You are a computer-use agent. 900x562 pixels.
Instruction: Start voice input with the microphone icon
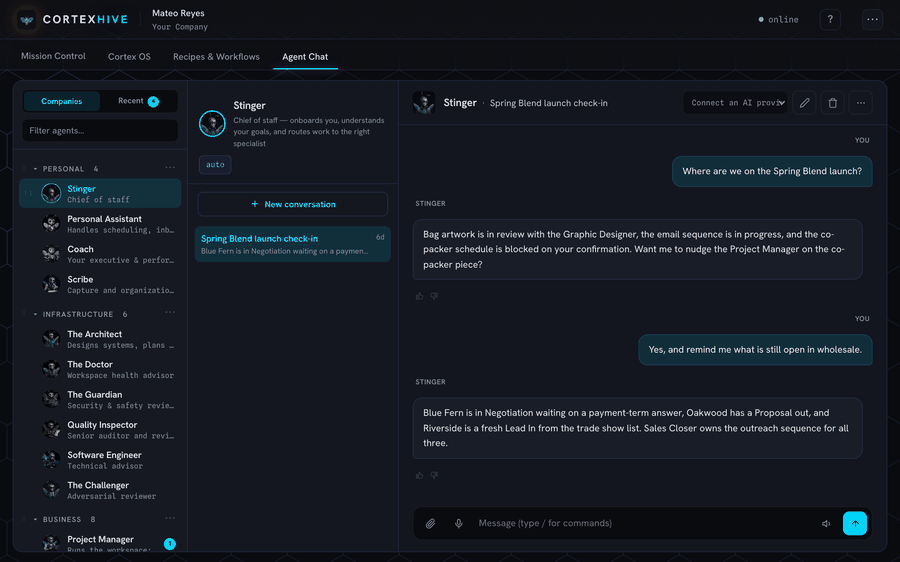[458, 524]
